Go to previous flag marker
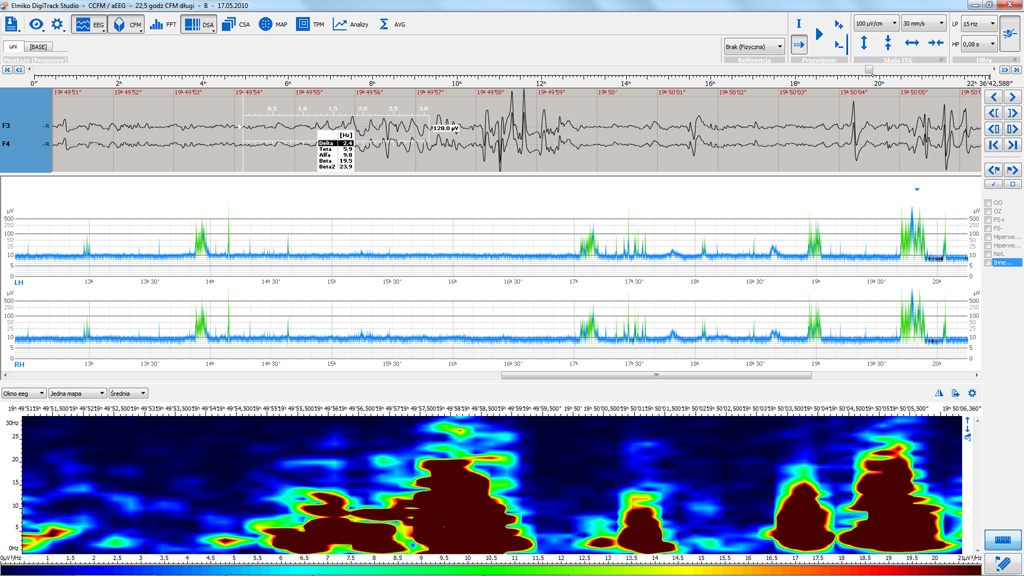Image resolution: width=1024 pixels, height=576 pixels. (x=994, y=170)
